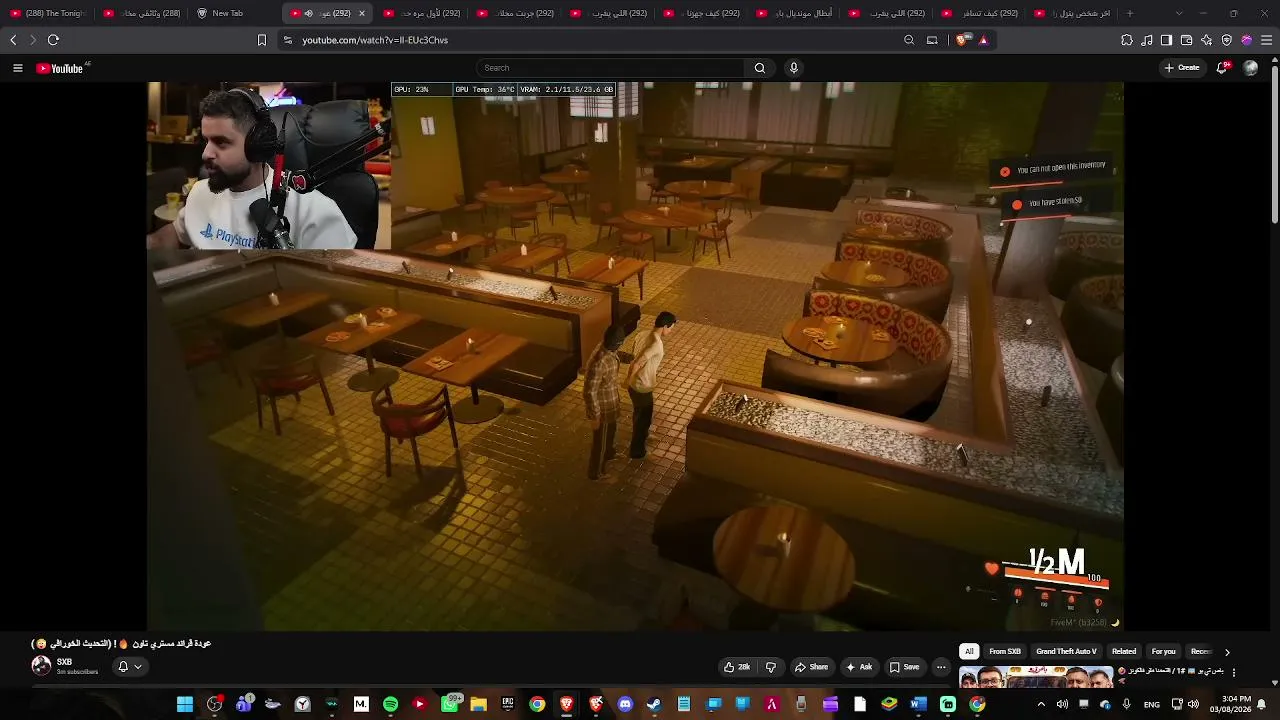Switch to the 'The Tonight' browser tab
Image resolution: width=1280 pixels, height=720 pixels.
click(x=49, y=13)
